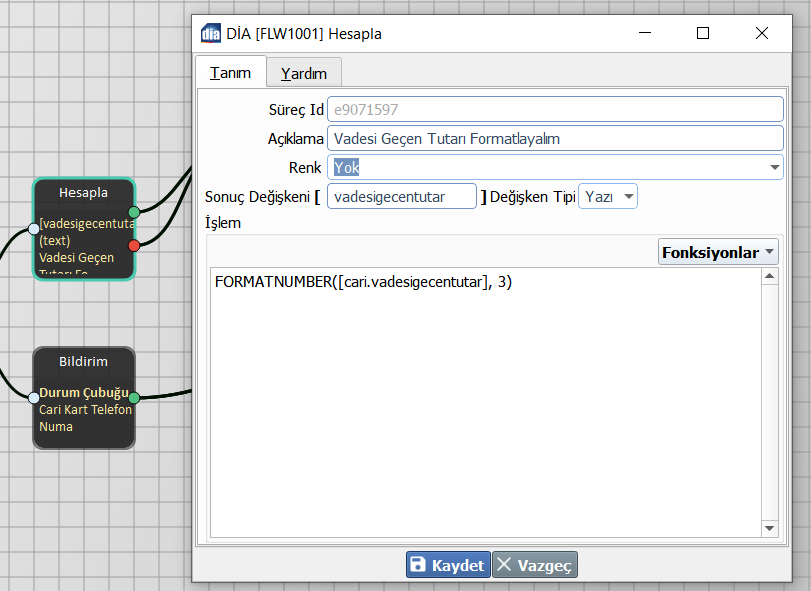
Task: Click the red error port on Hesapla node
Action: click(x=134, y=245)
